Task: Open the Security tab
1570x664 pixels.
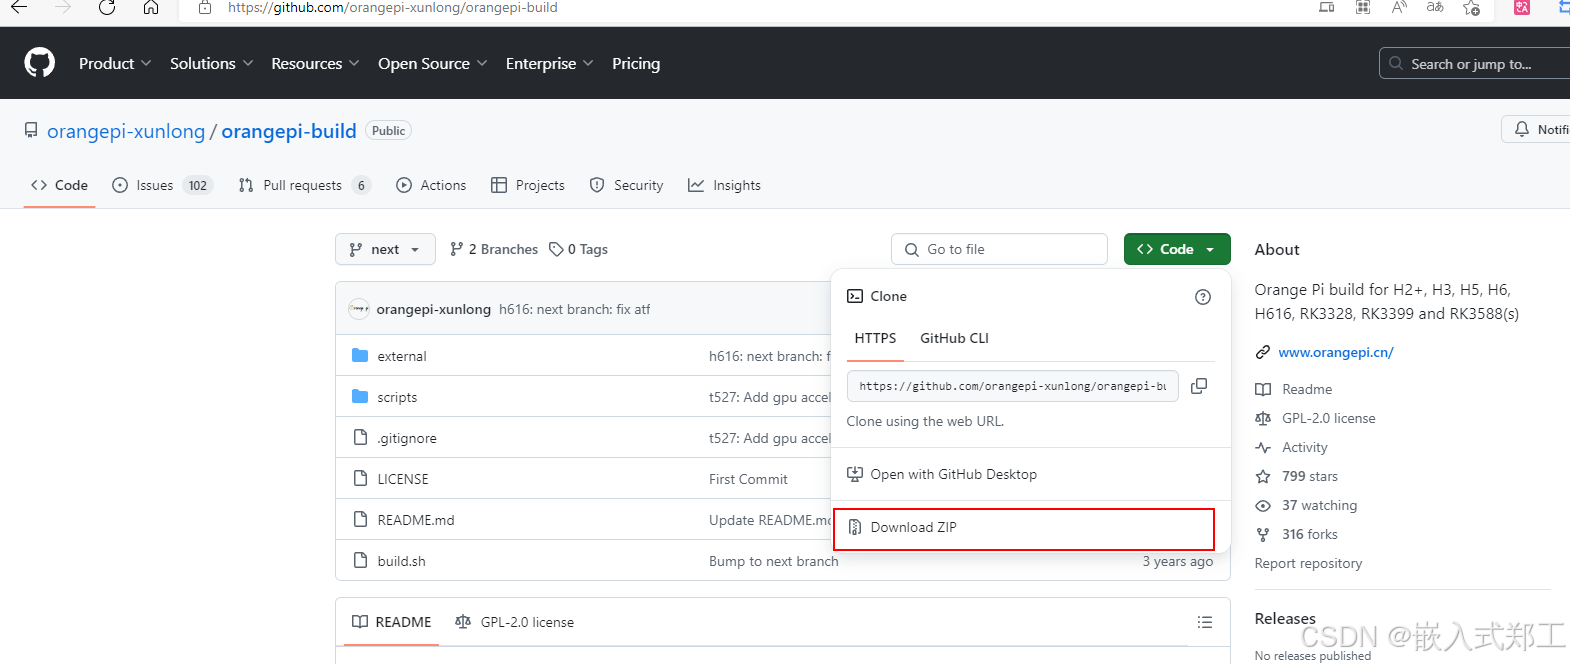Action: coord(627,185)
